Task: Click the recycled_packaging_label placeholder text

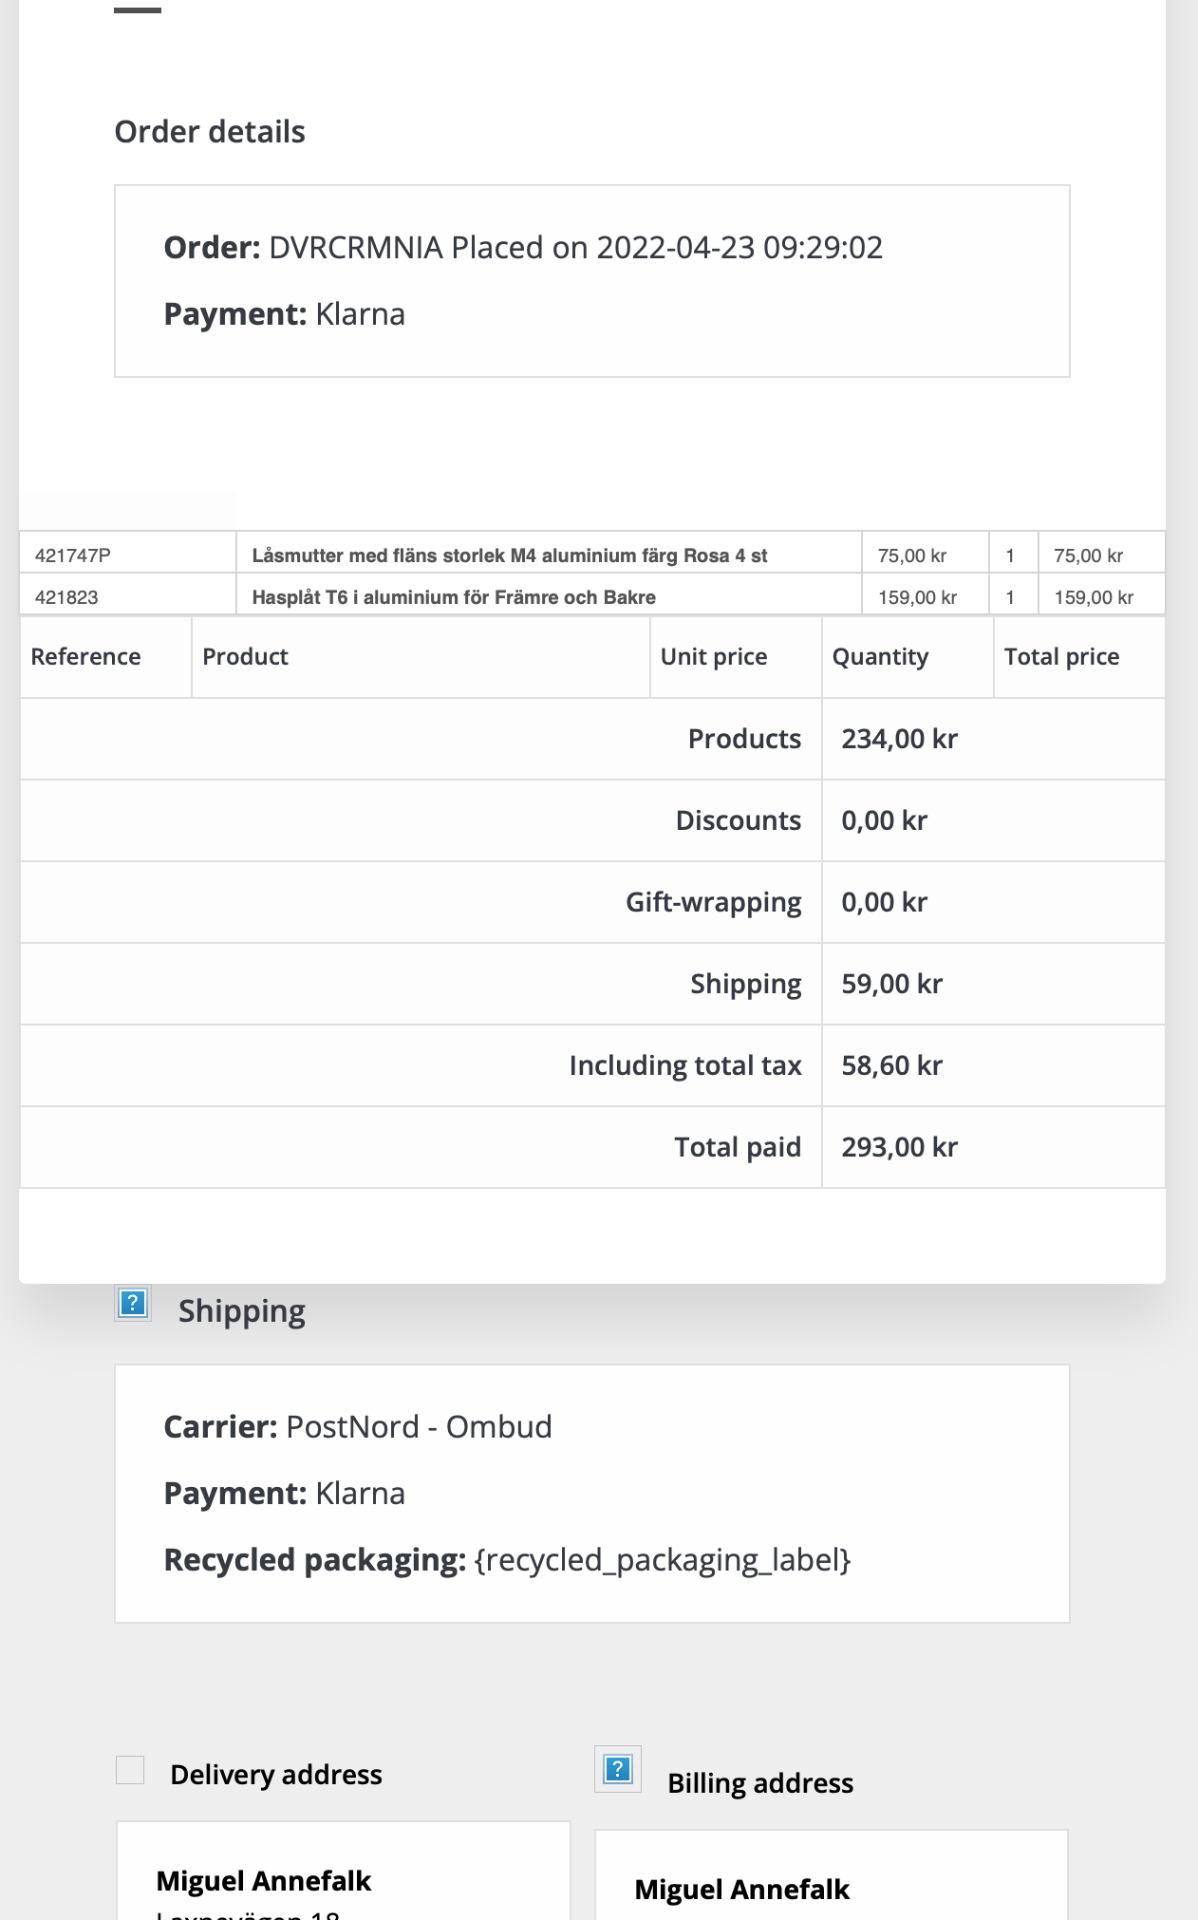Action: [662, 1560]
